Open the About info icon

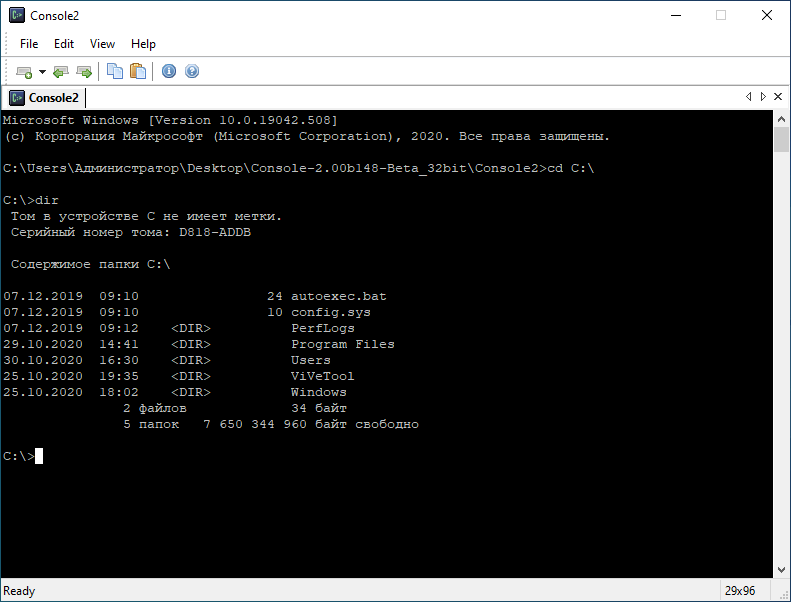(x=169, y=71)
